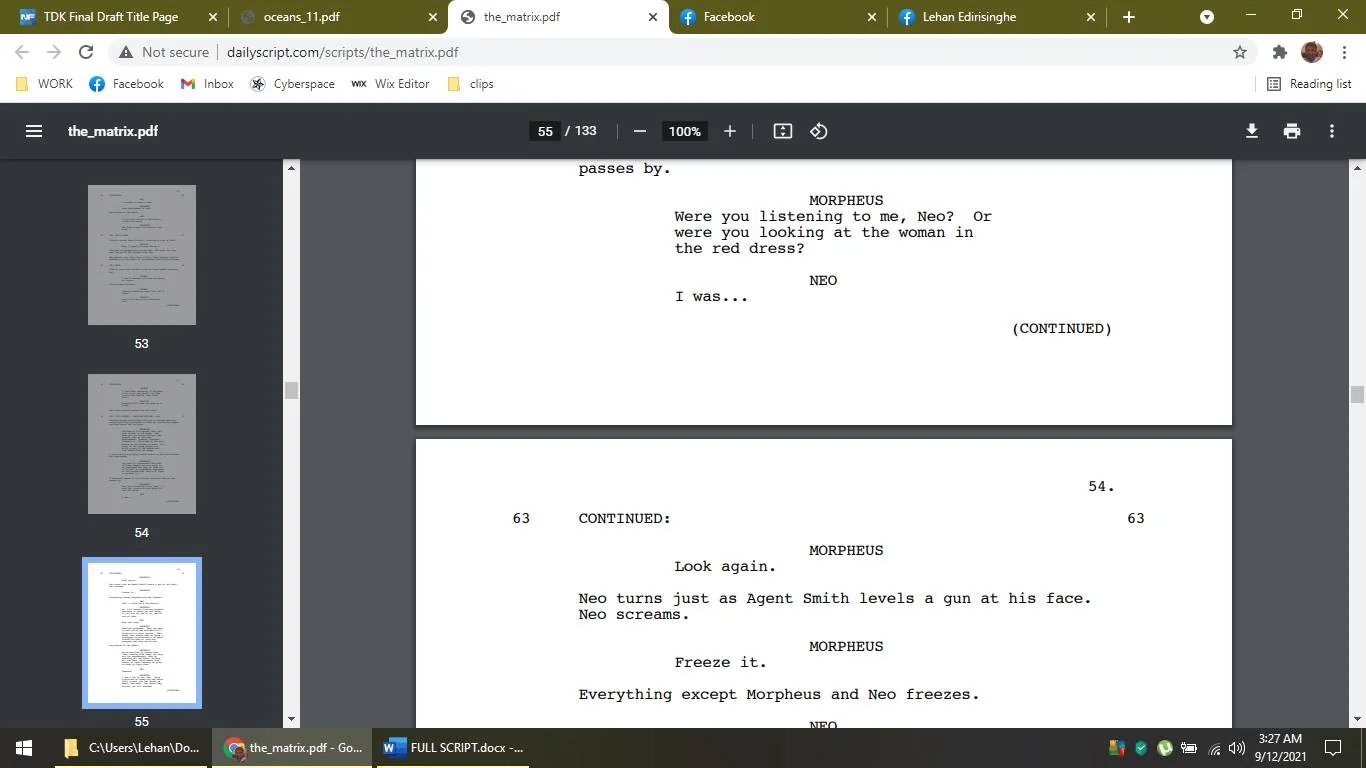Open the Windows notification center
Screen dimensions: 1366x768
(1333, 748)
